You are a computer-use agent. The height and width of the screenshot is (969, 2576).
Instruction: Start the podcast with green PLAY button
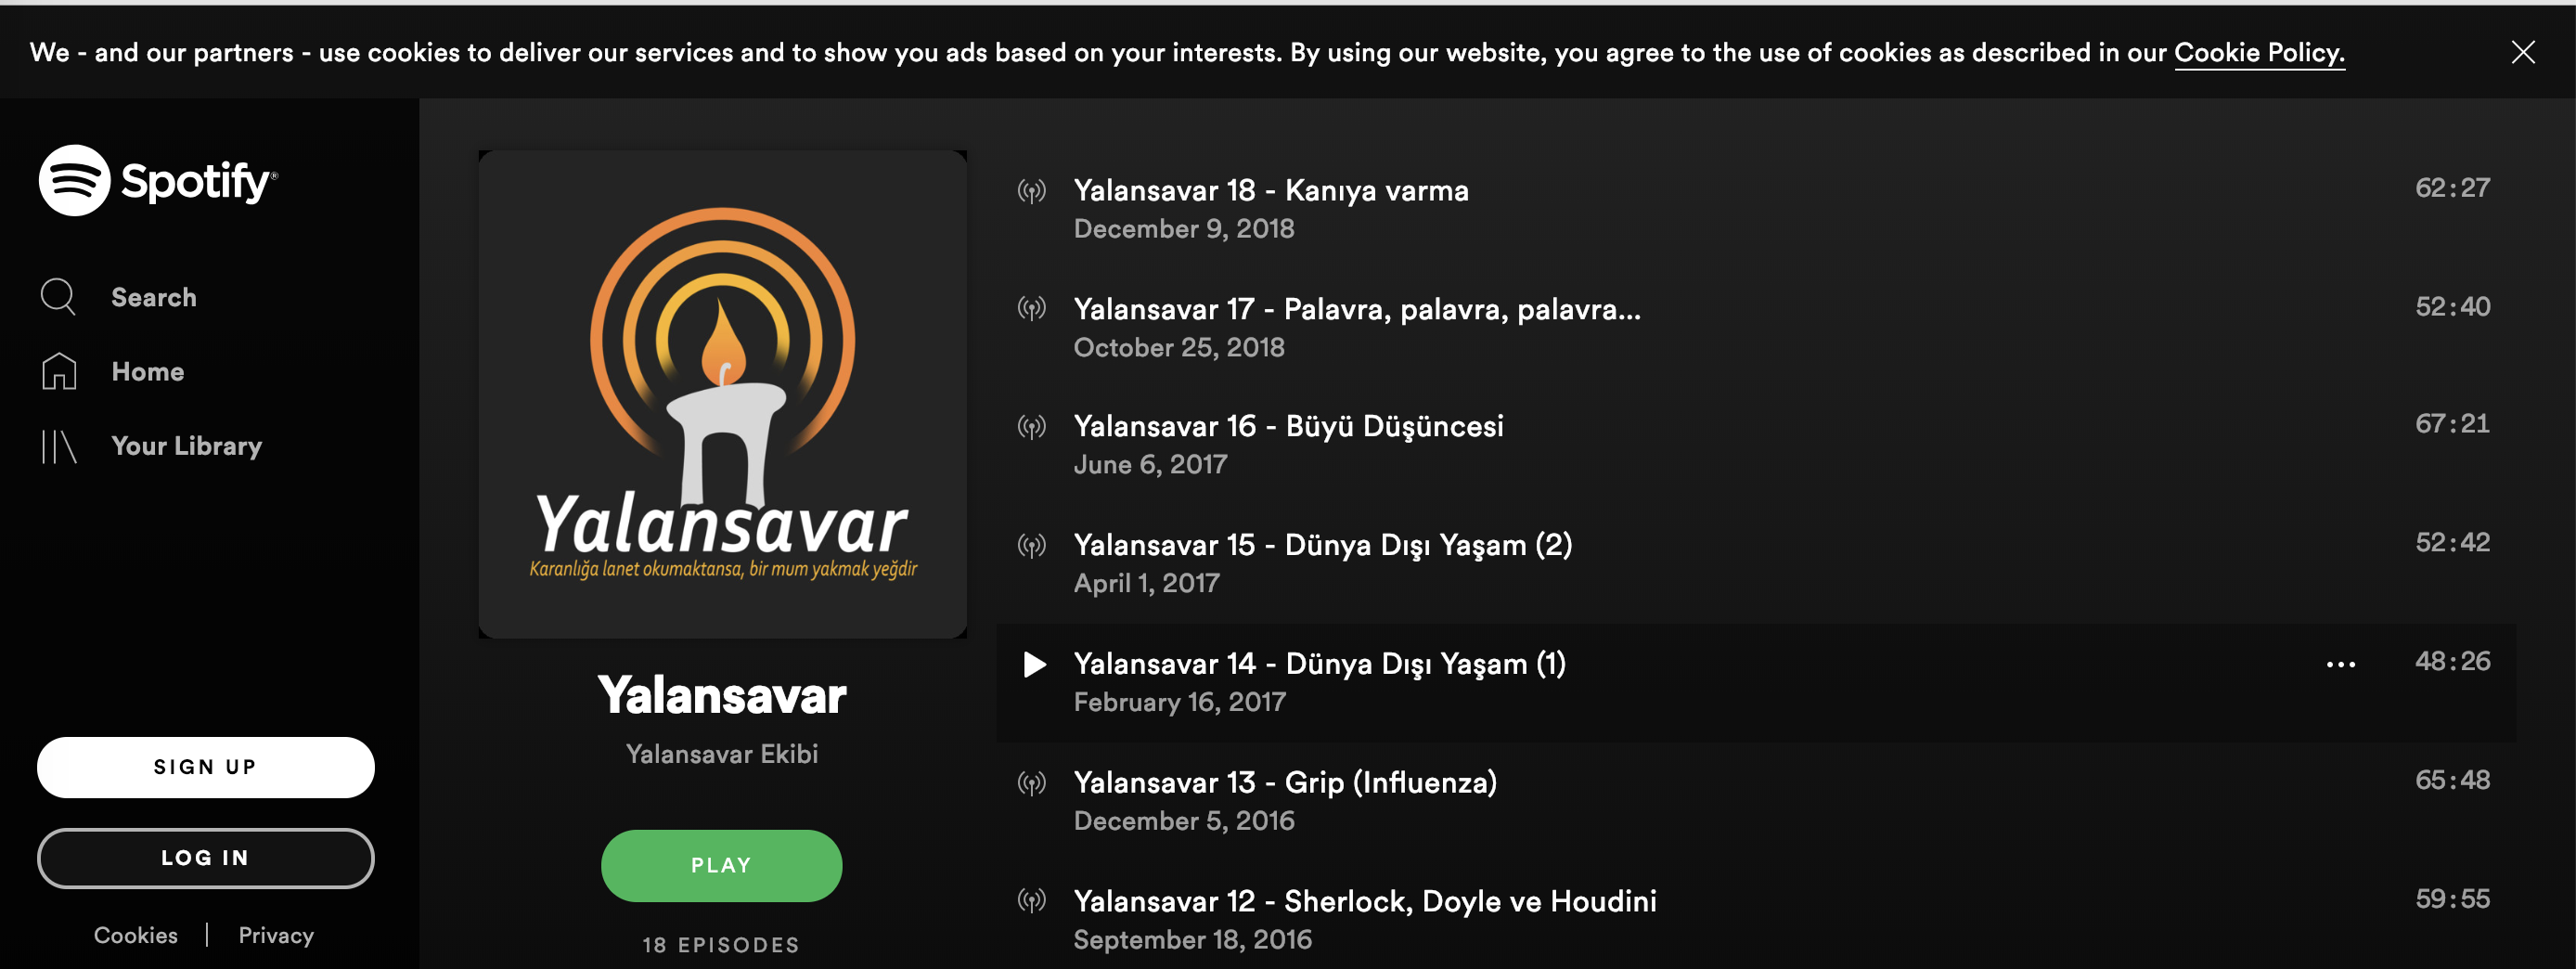721,865
